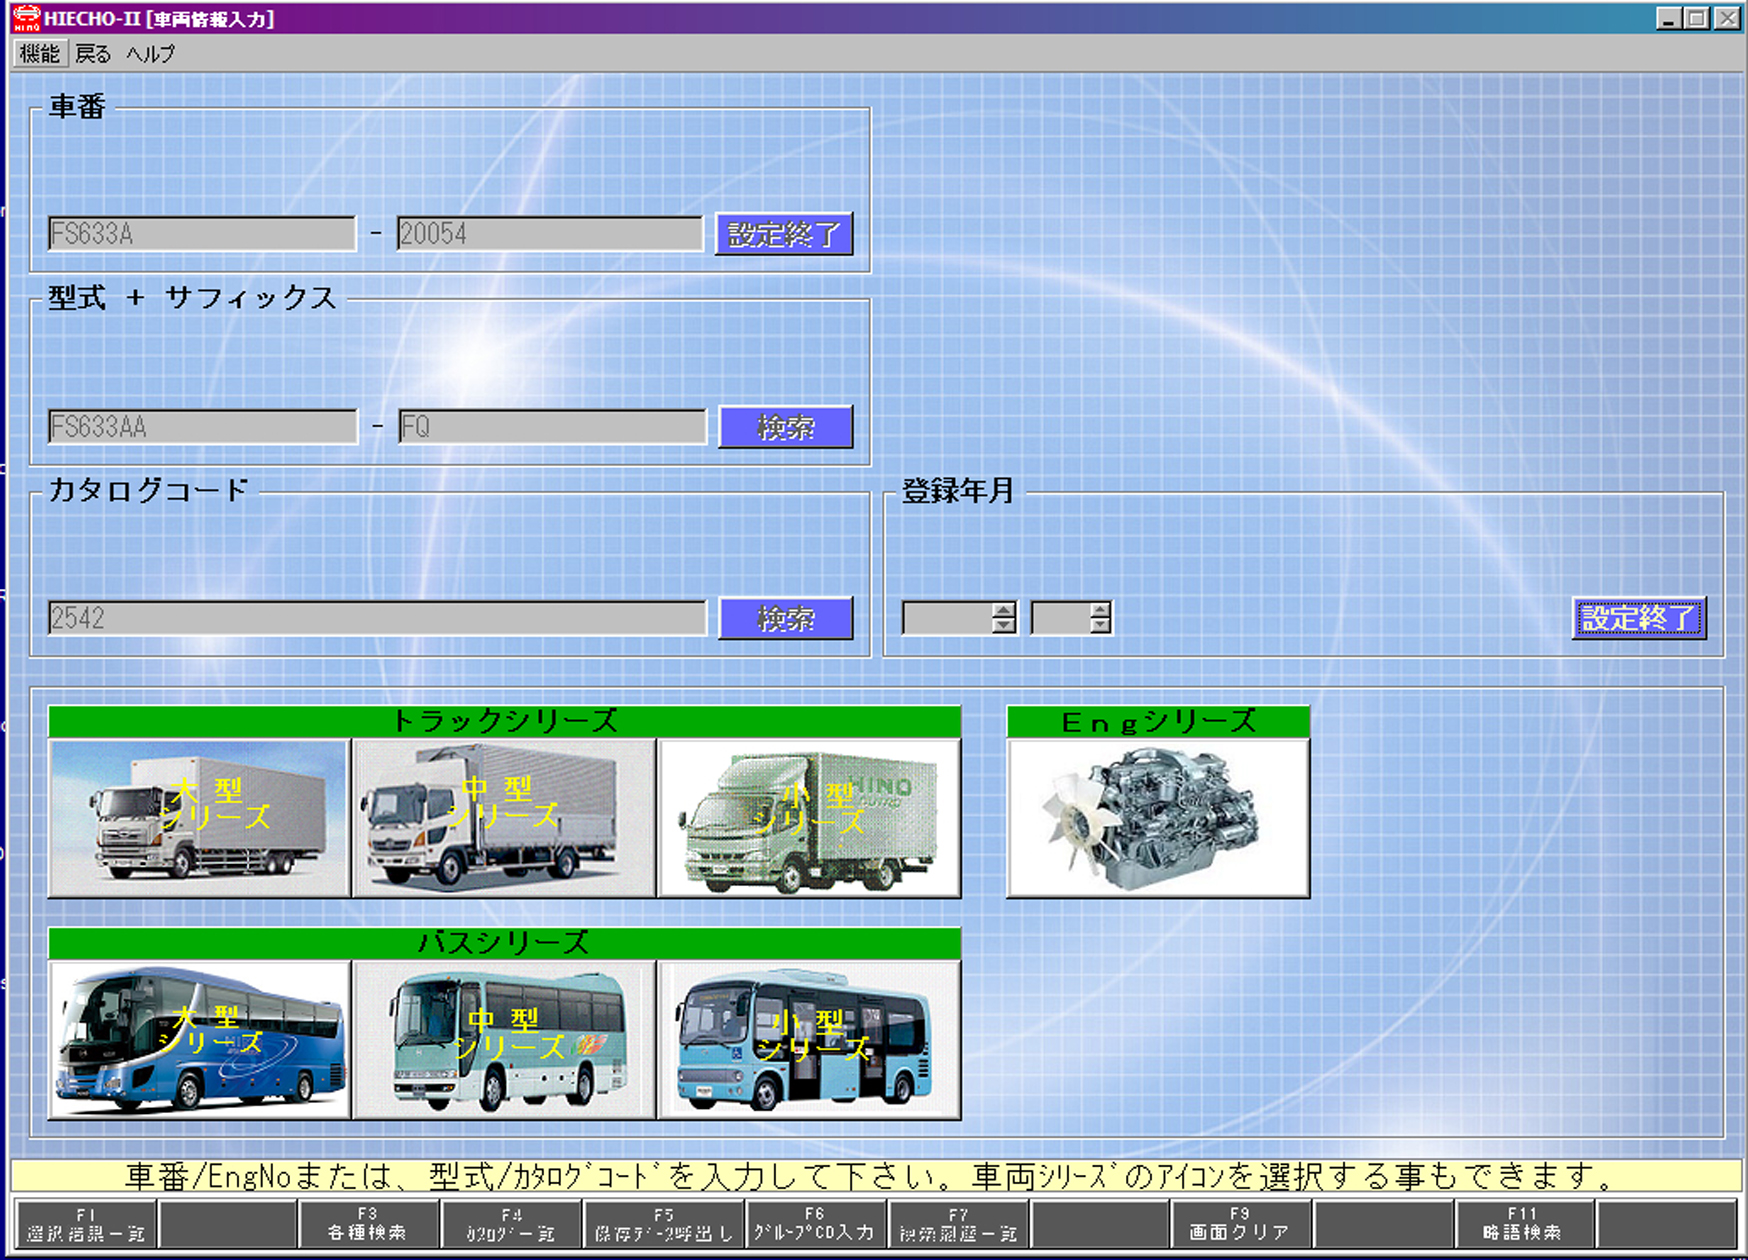Click the 戻る menu item

click(x=93, y=54)
